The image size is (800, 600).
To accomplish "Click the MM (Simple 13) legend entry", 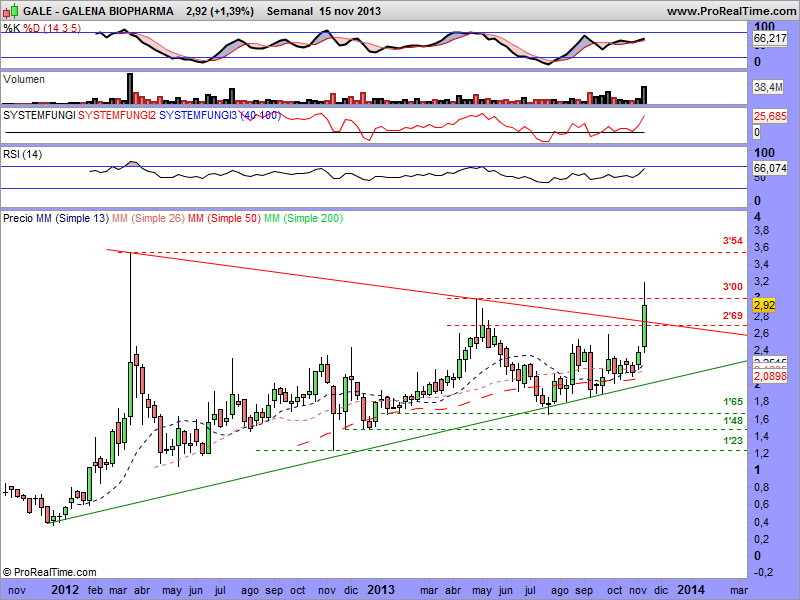I will [x=73, y=218].
